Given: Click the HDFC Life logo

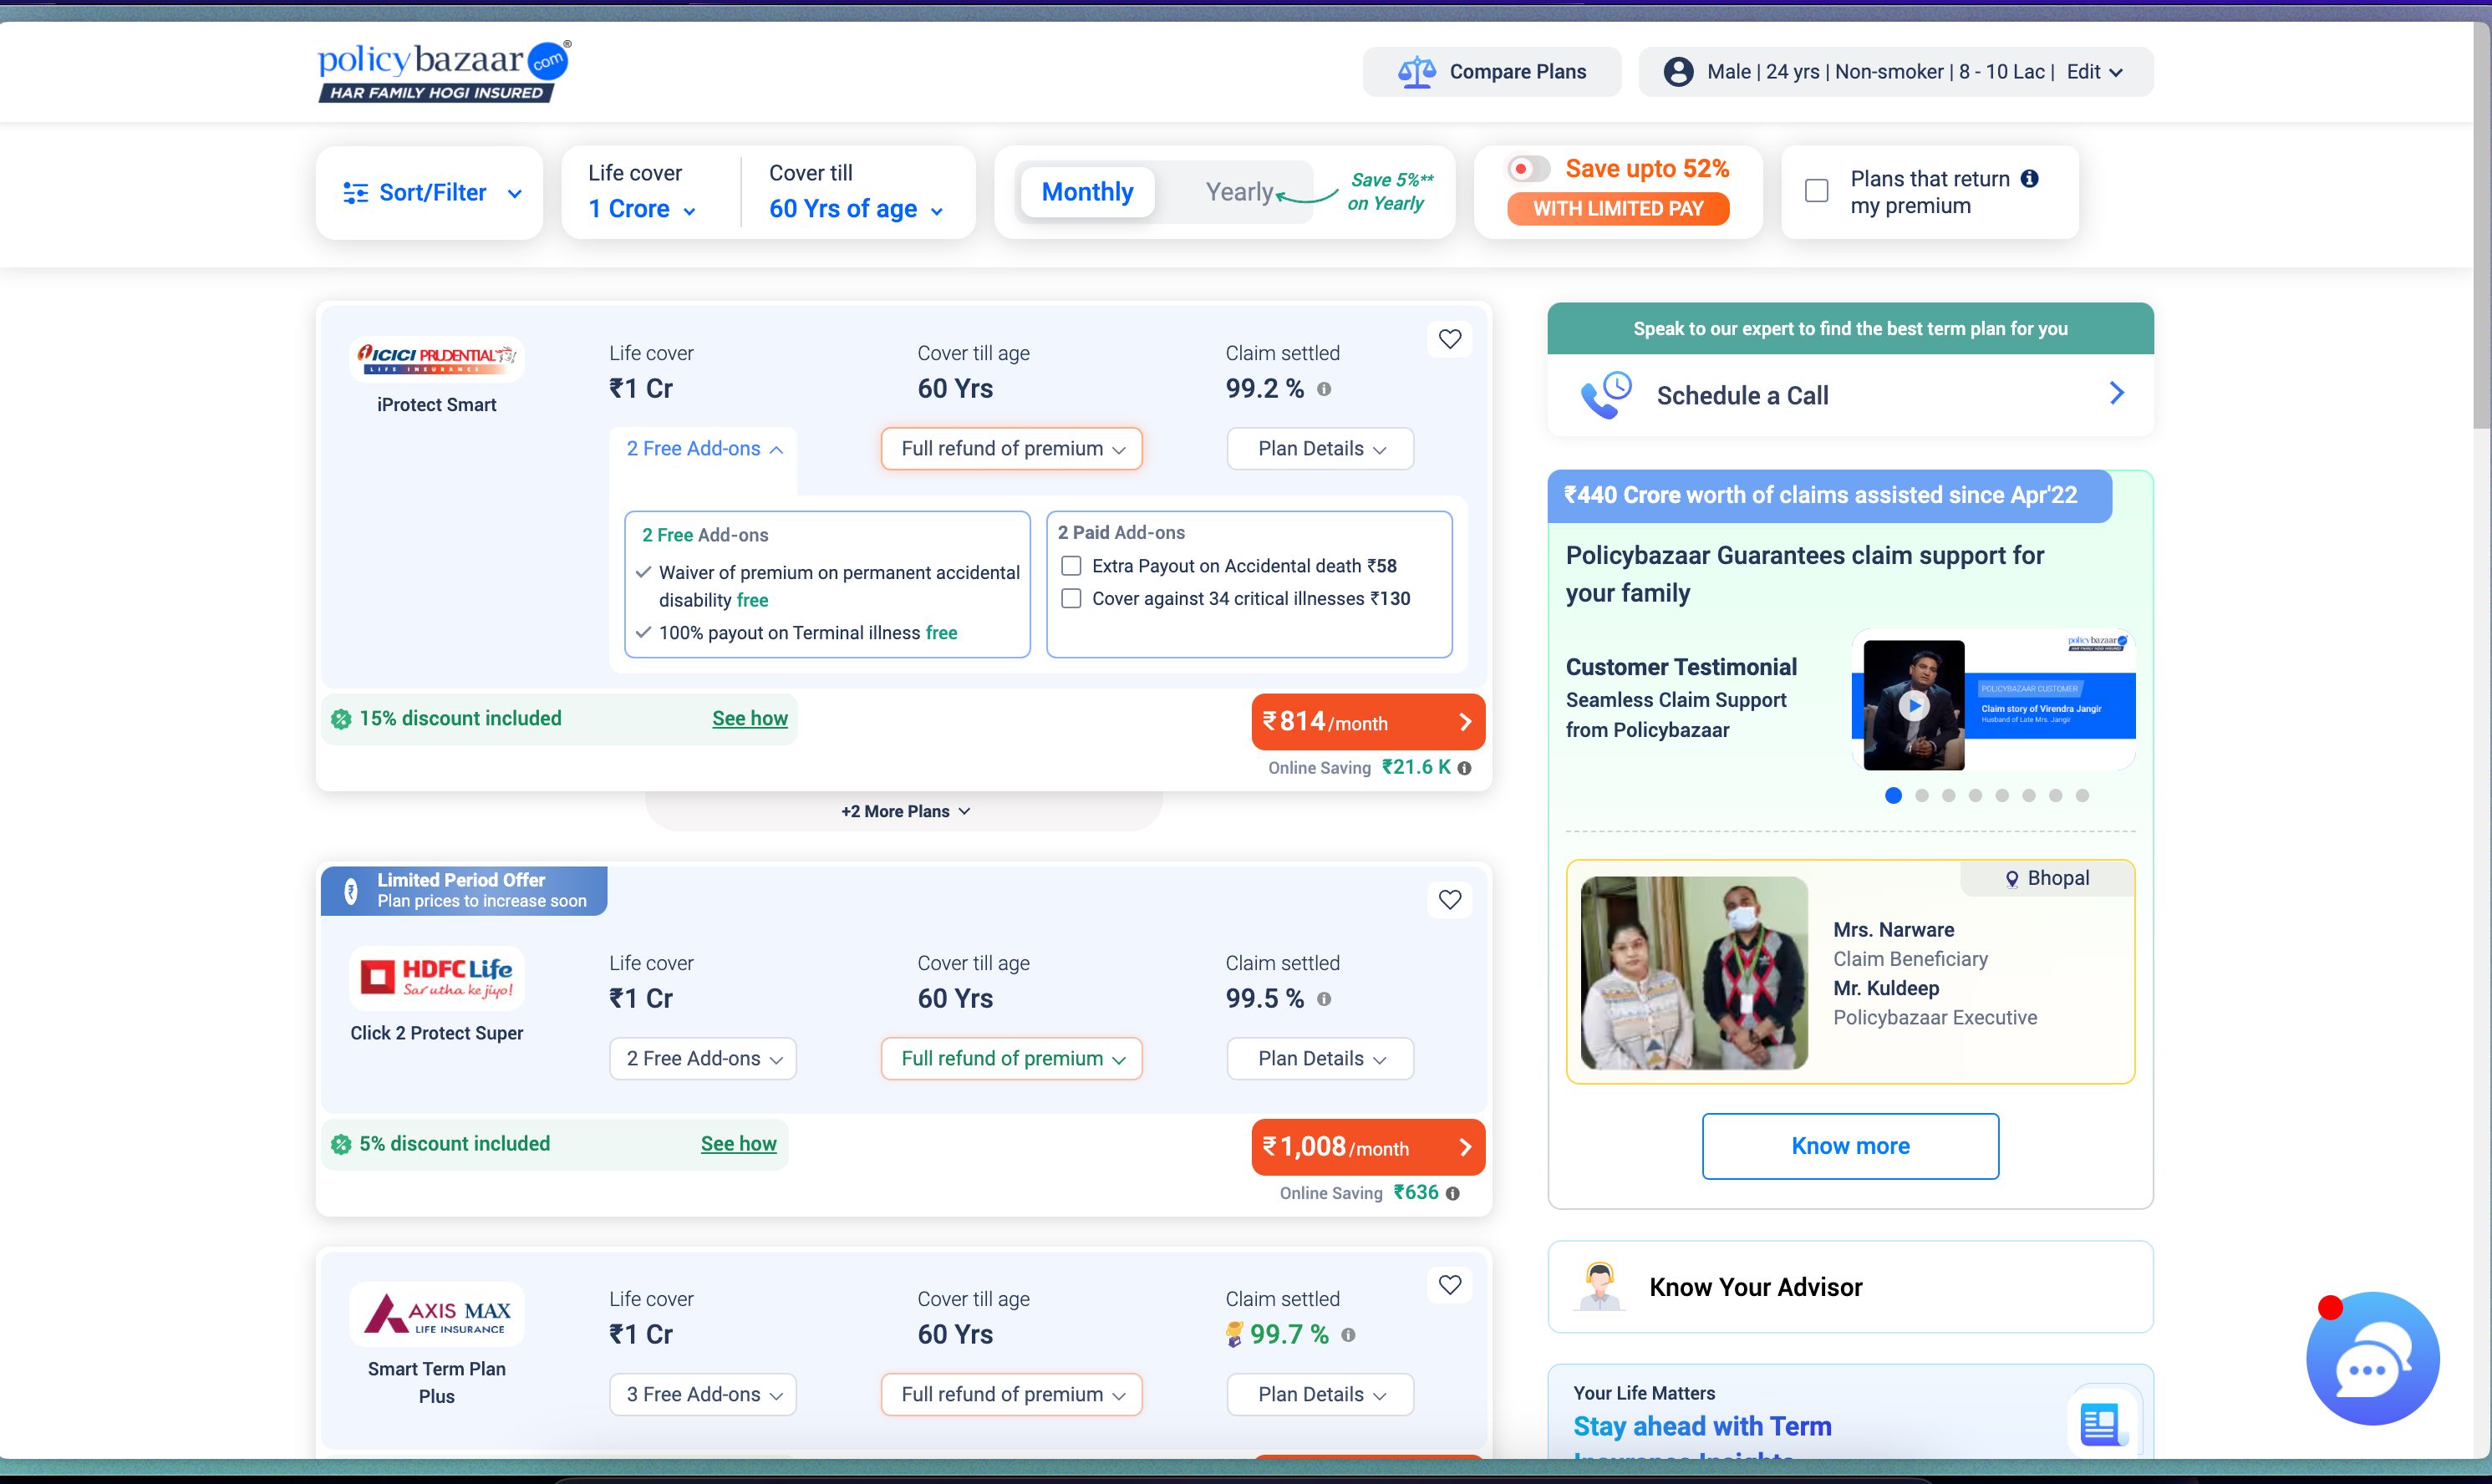Looking at the screenshot, I should 437,977.
